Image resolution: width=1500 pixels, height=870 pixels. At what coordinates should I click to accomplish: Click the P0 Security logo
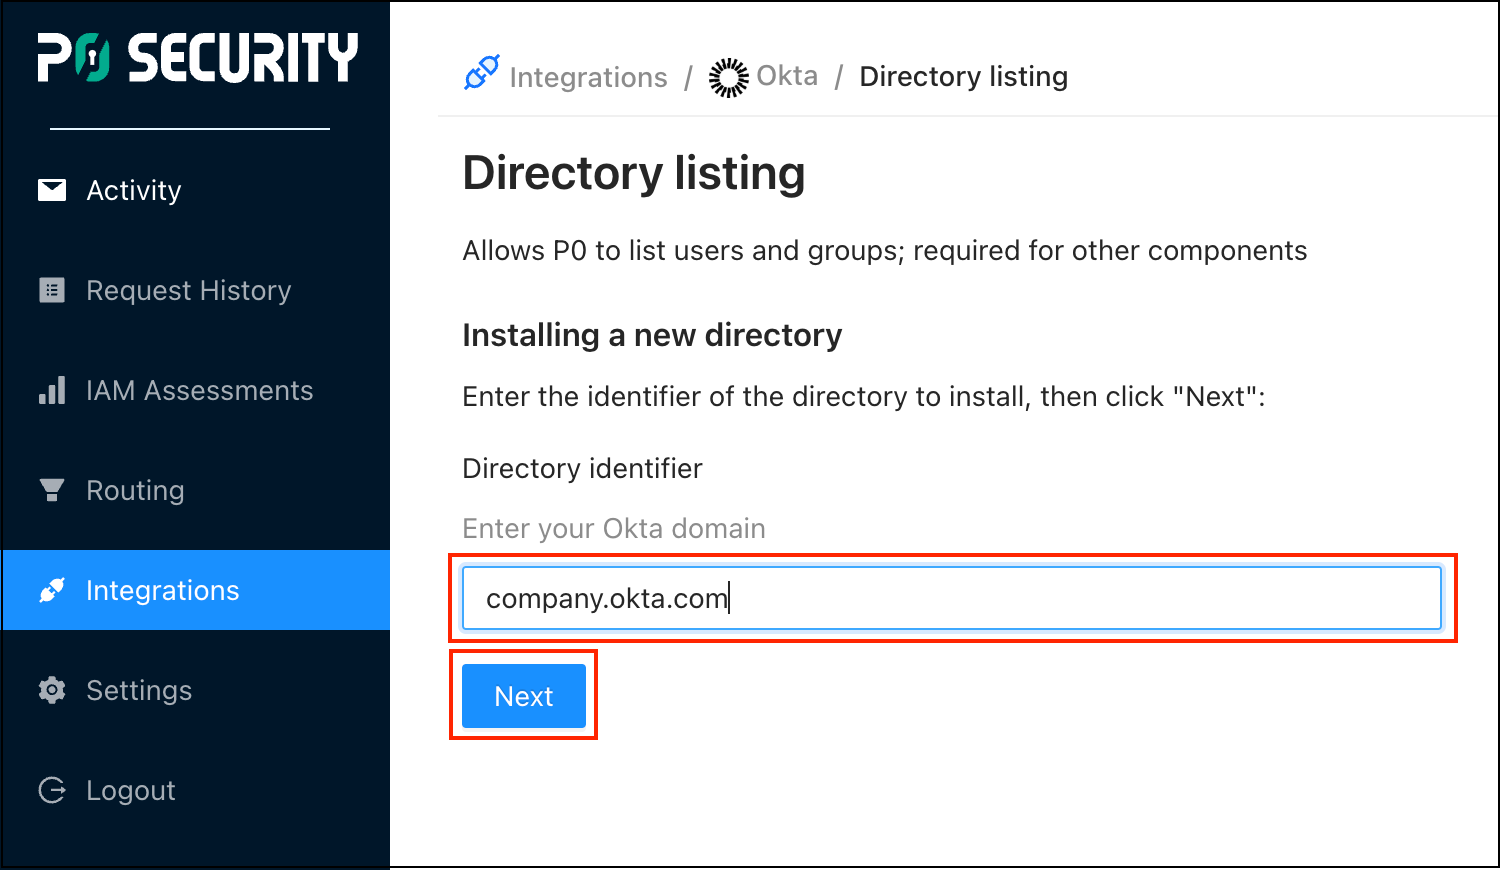196,58
